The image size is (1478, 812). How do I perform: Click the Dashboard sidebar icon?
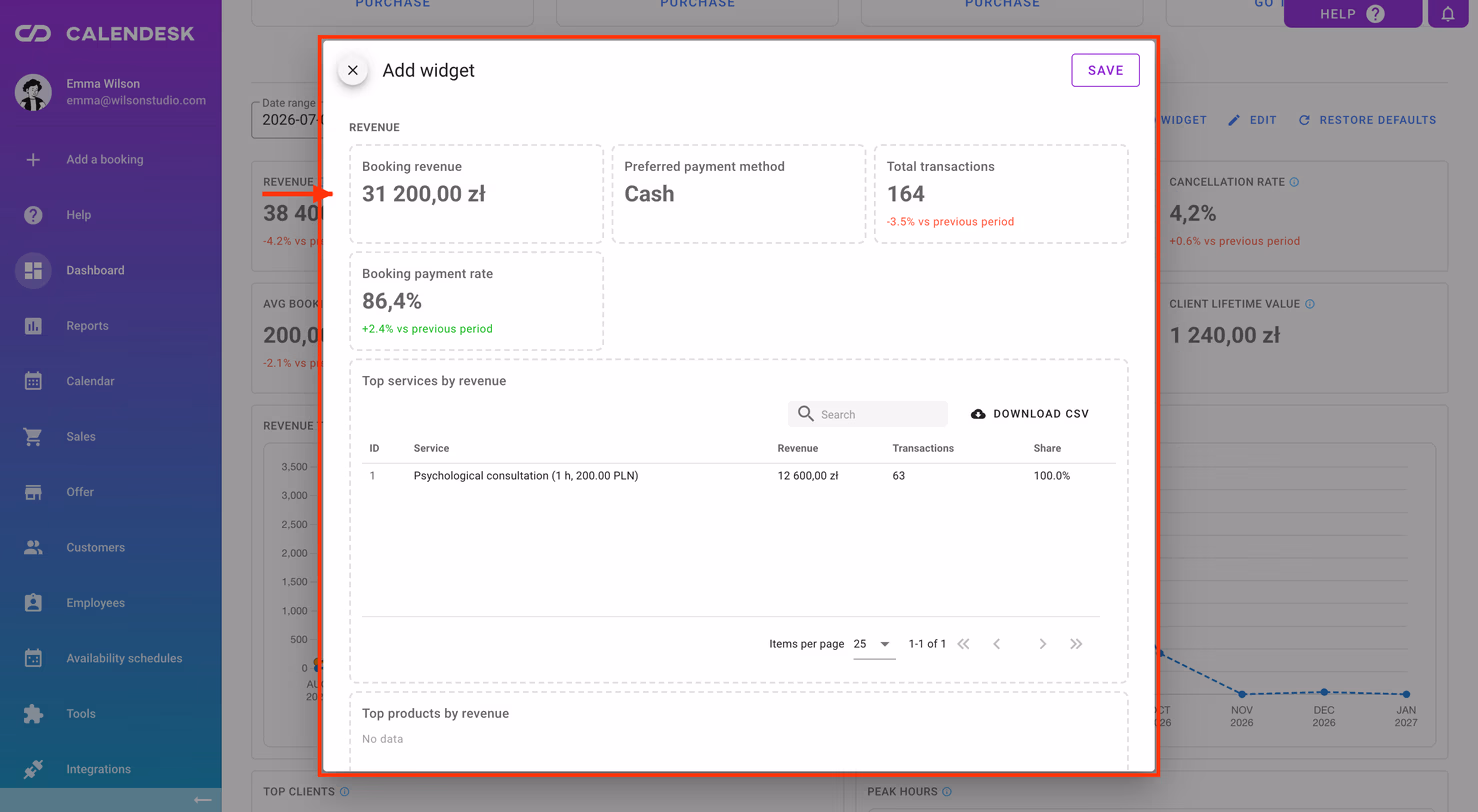(33, 270)
